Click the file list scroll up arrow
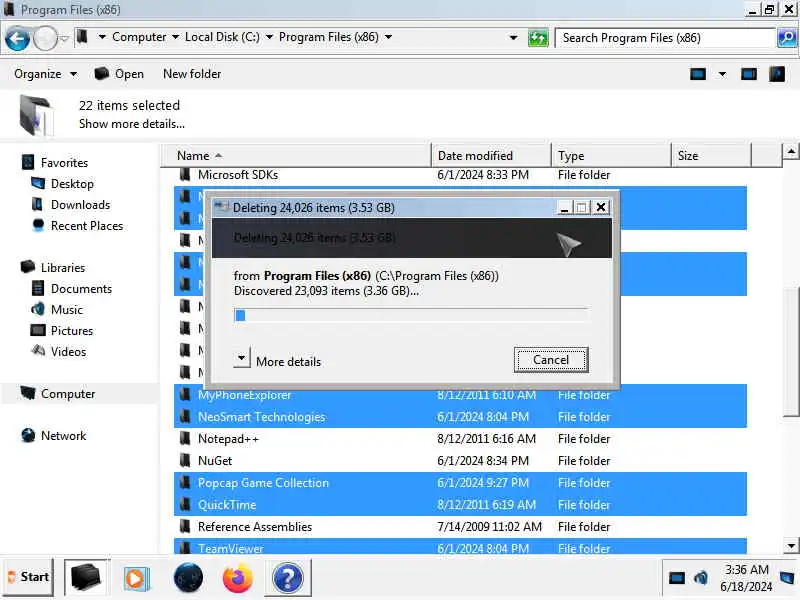The image size is (800, 600). pyautogui.click(x=791, y=152)
